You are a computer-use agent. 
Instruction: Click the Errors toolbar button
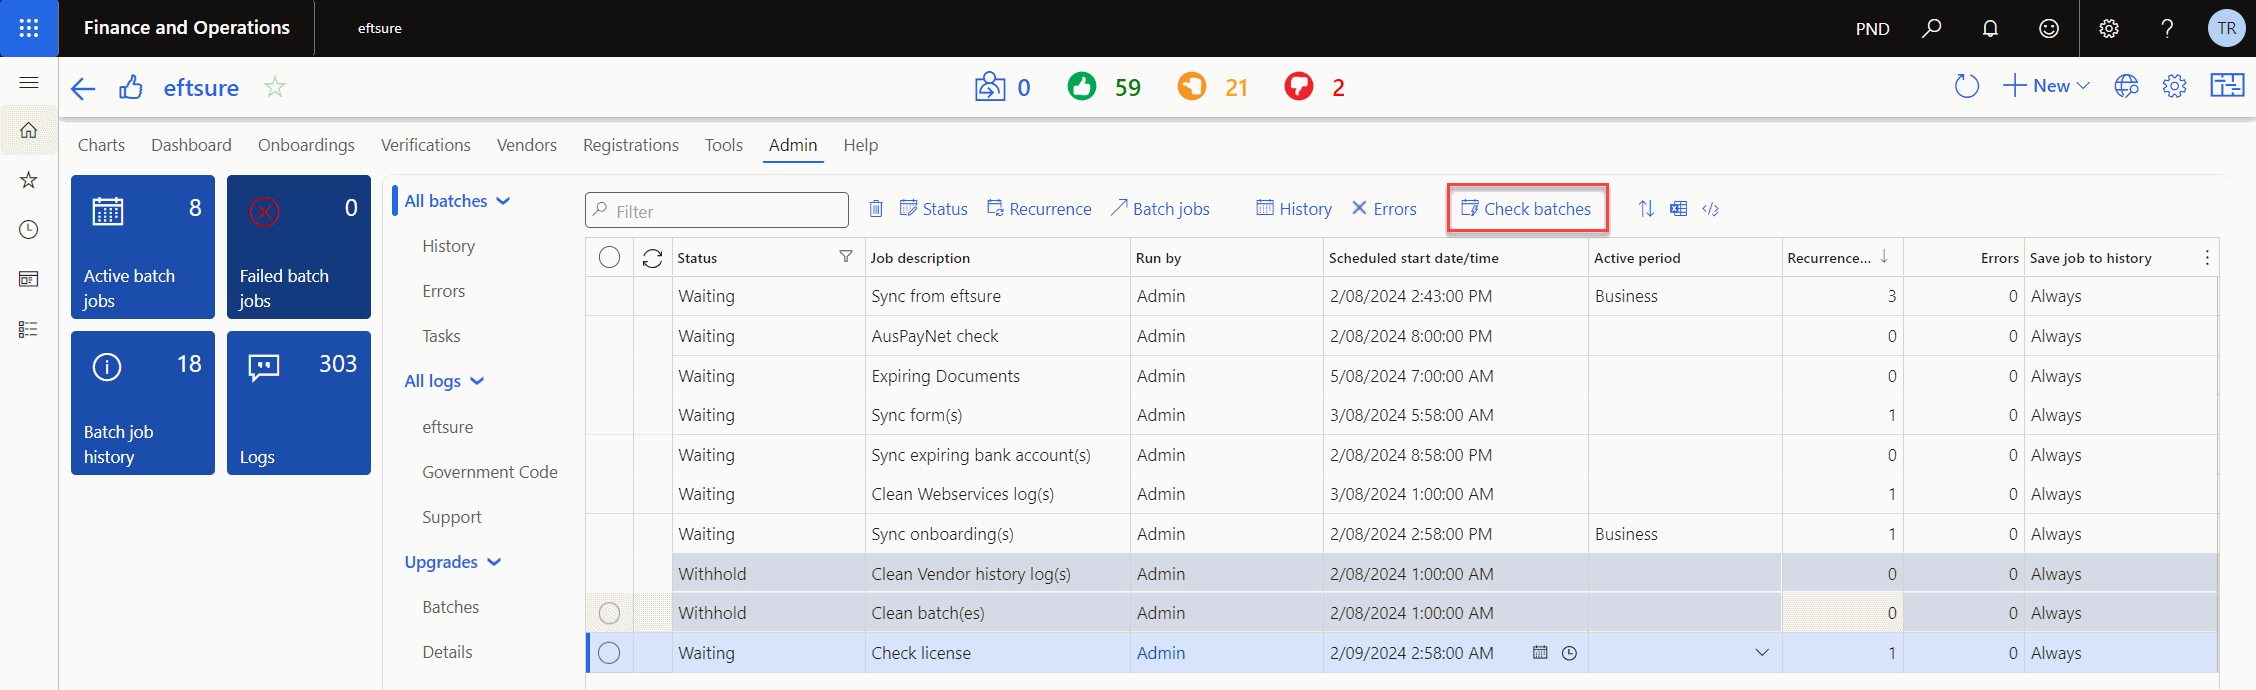tap(1384, 209)
